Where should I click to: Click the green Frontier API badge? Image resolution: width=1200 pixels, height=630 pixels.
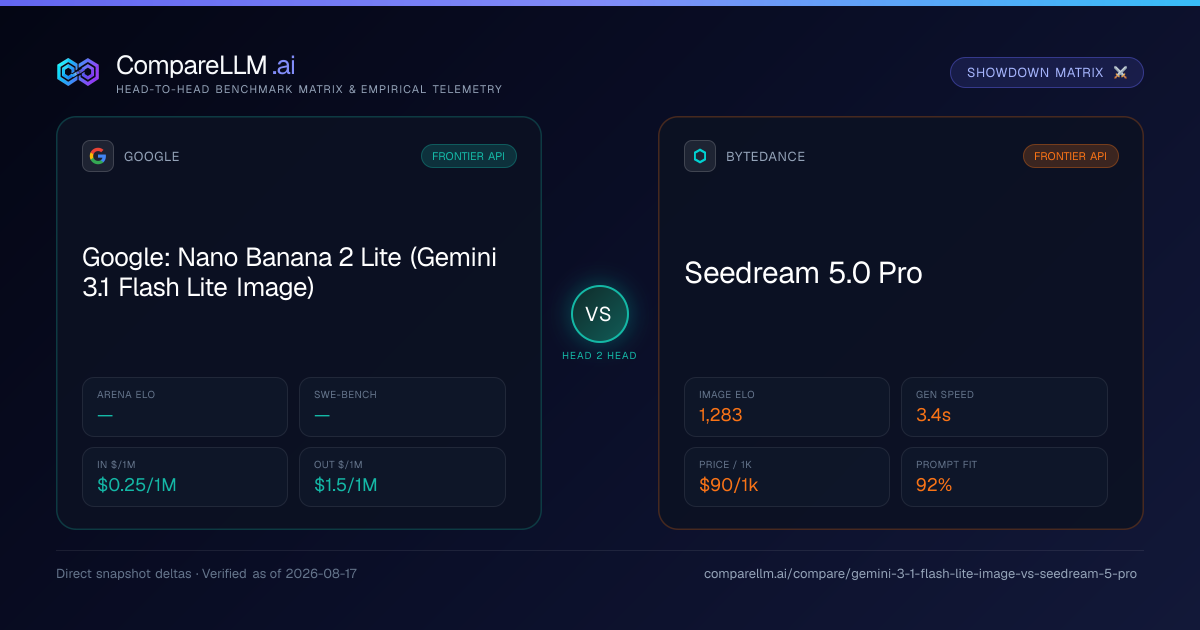click(469, 156)
